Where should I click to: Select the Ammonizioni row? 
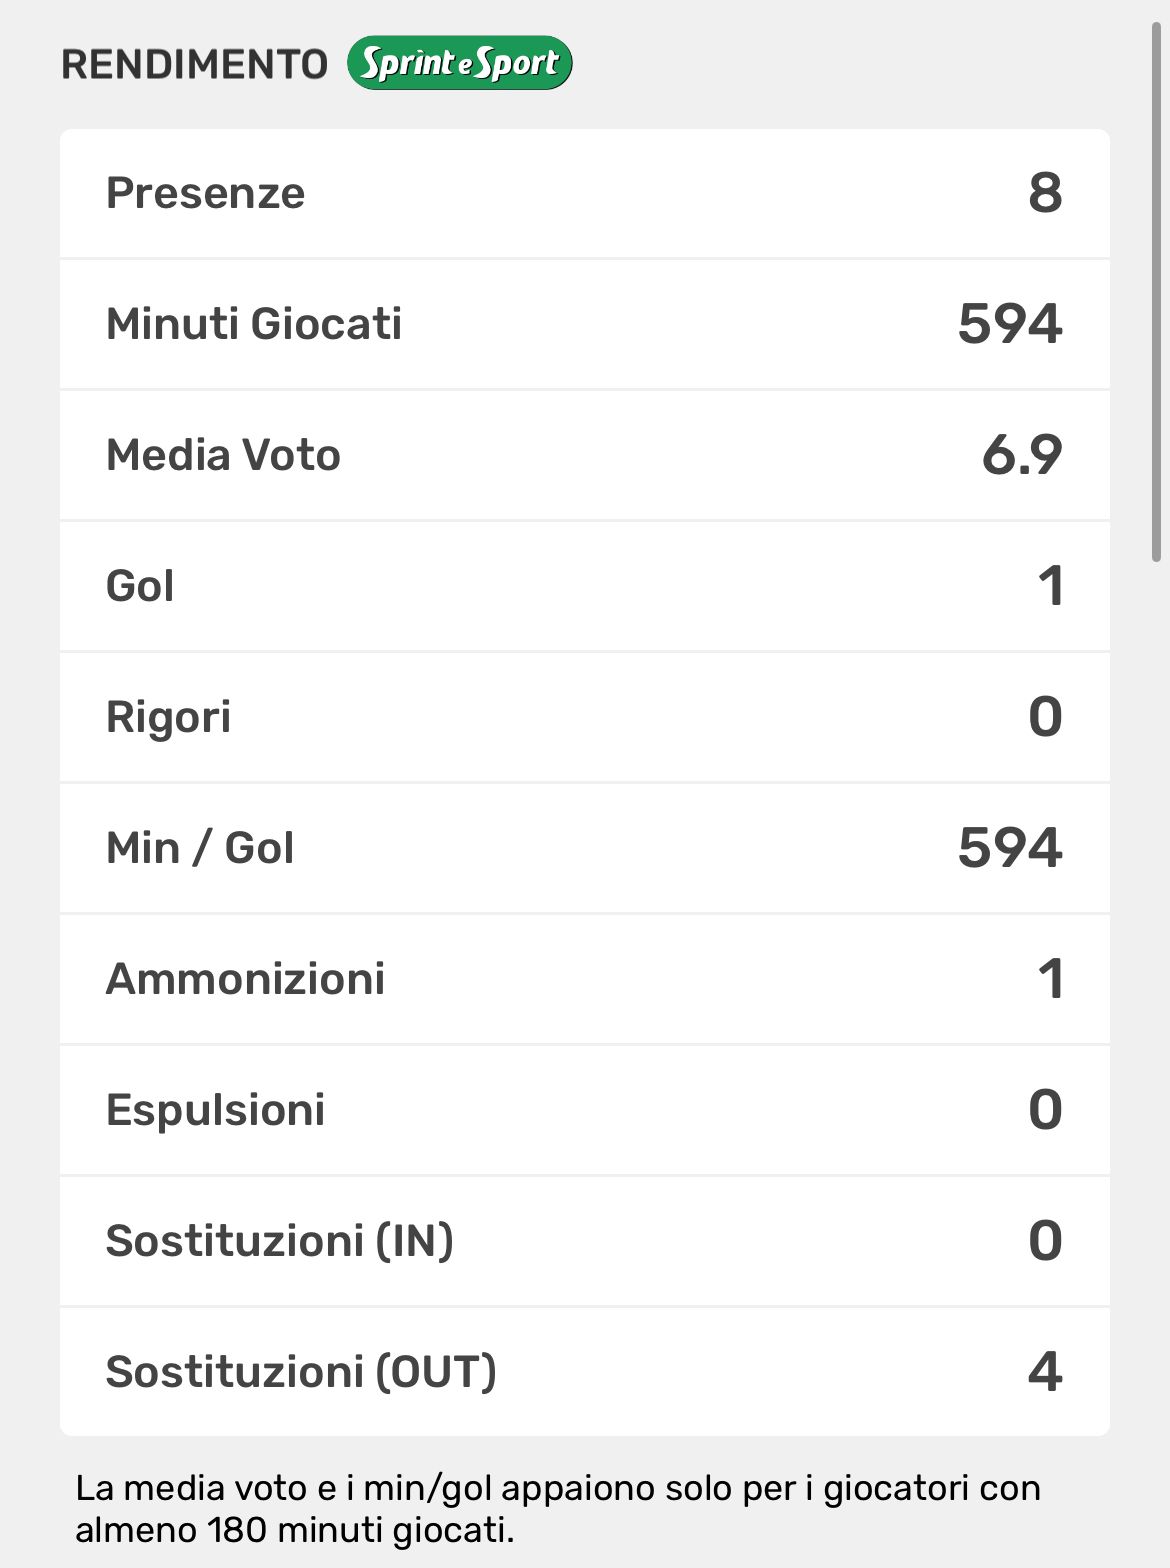(584, 979)
